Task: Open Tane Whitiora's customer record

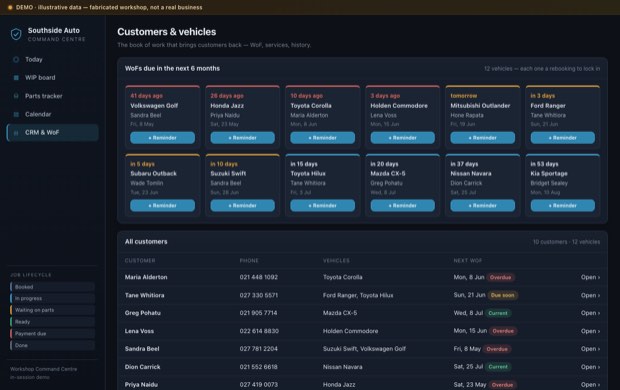Action: tap(590, 295)
